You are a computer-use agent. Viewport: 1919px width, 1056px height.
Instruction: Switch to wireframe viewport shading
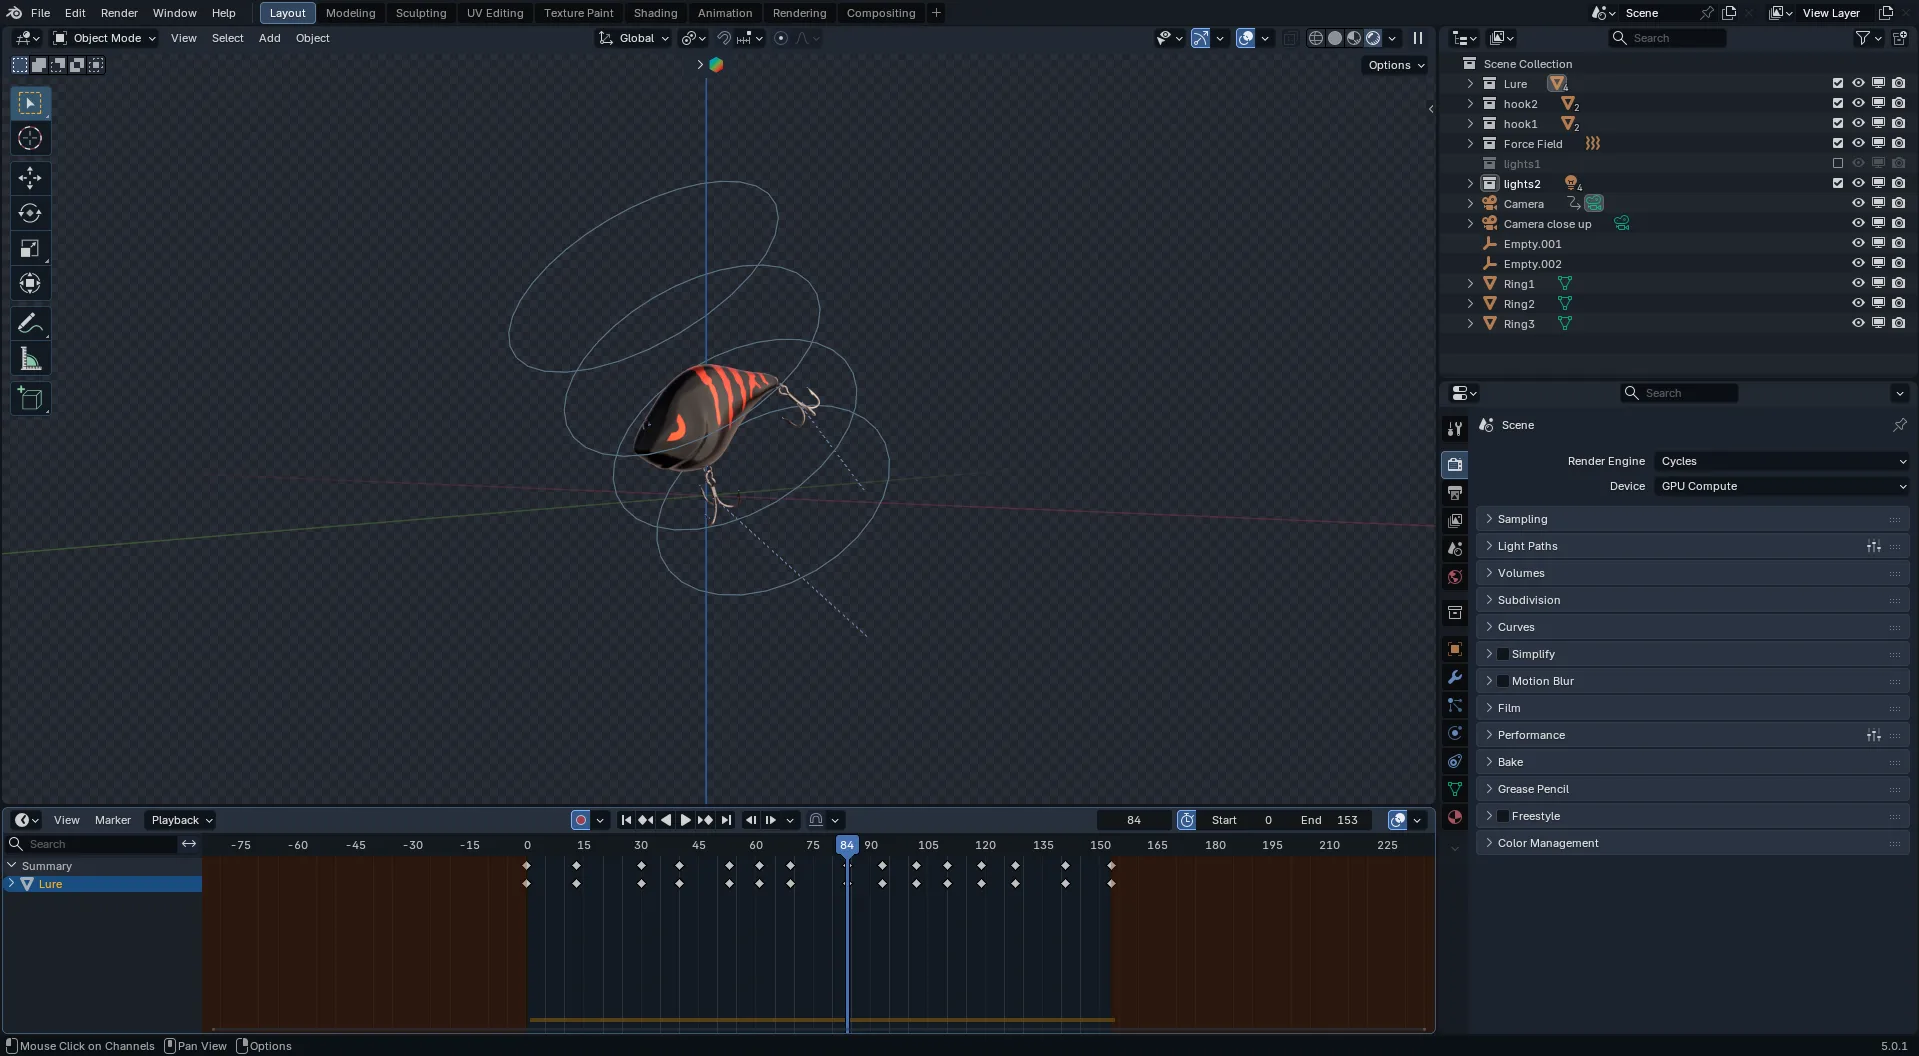[x=1316, y=38]
